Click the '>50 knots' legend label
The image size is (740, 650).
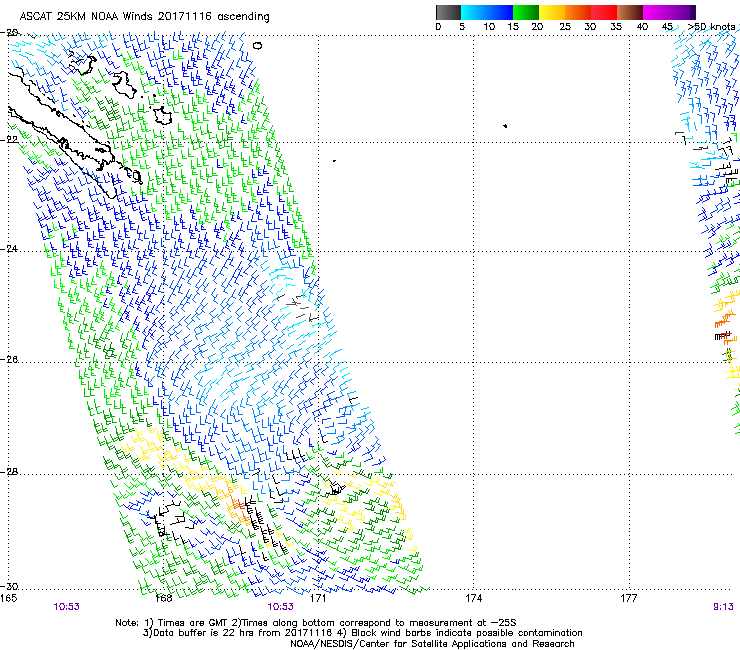click(x=711, y=27)
